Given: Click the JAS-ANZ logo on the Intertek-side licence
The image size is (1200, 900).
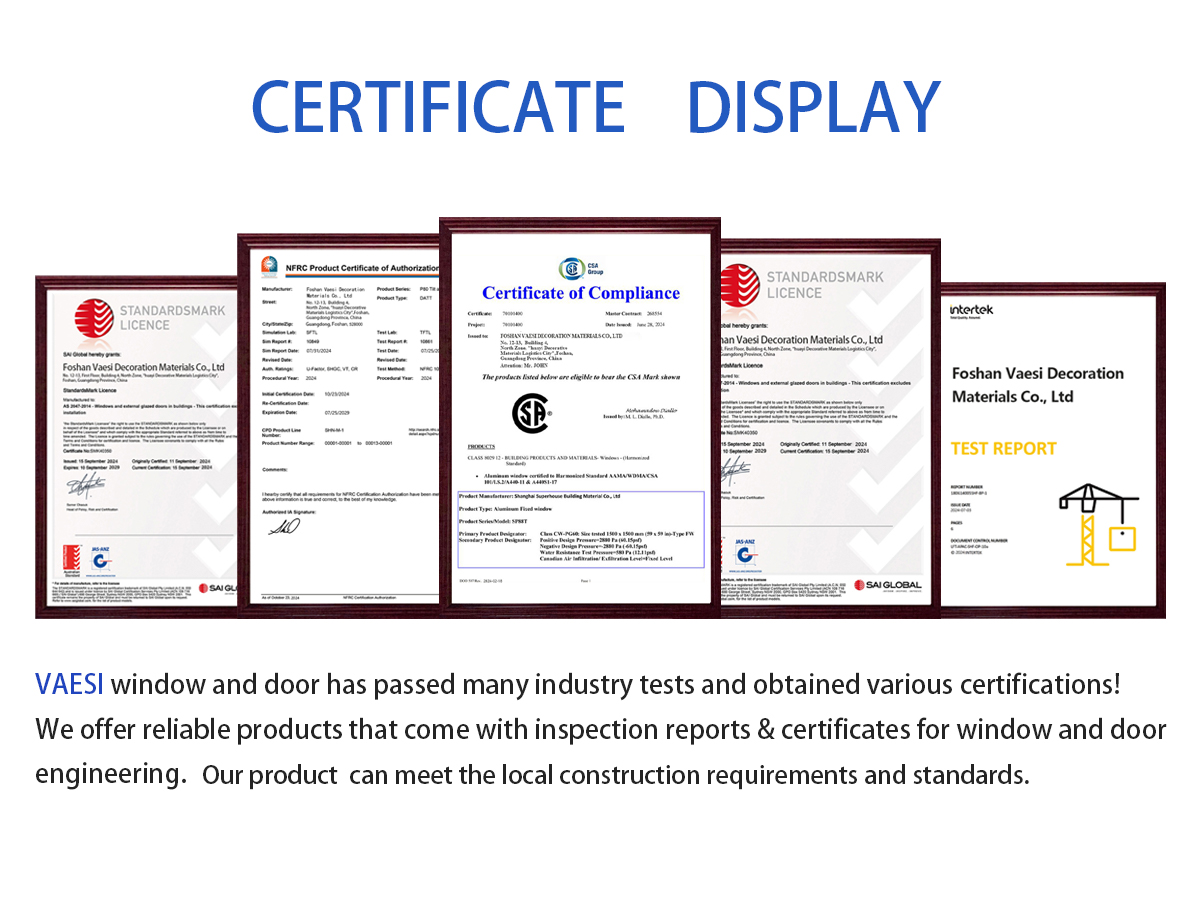Looking at the screenshot, I should pyautogui.click(x=747, y=555).
